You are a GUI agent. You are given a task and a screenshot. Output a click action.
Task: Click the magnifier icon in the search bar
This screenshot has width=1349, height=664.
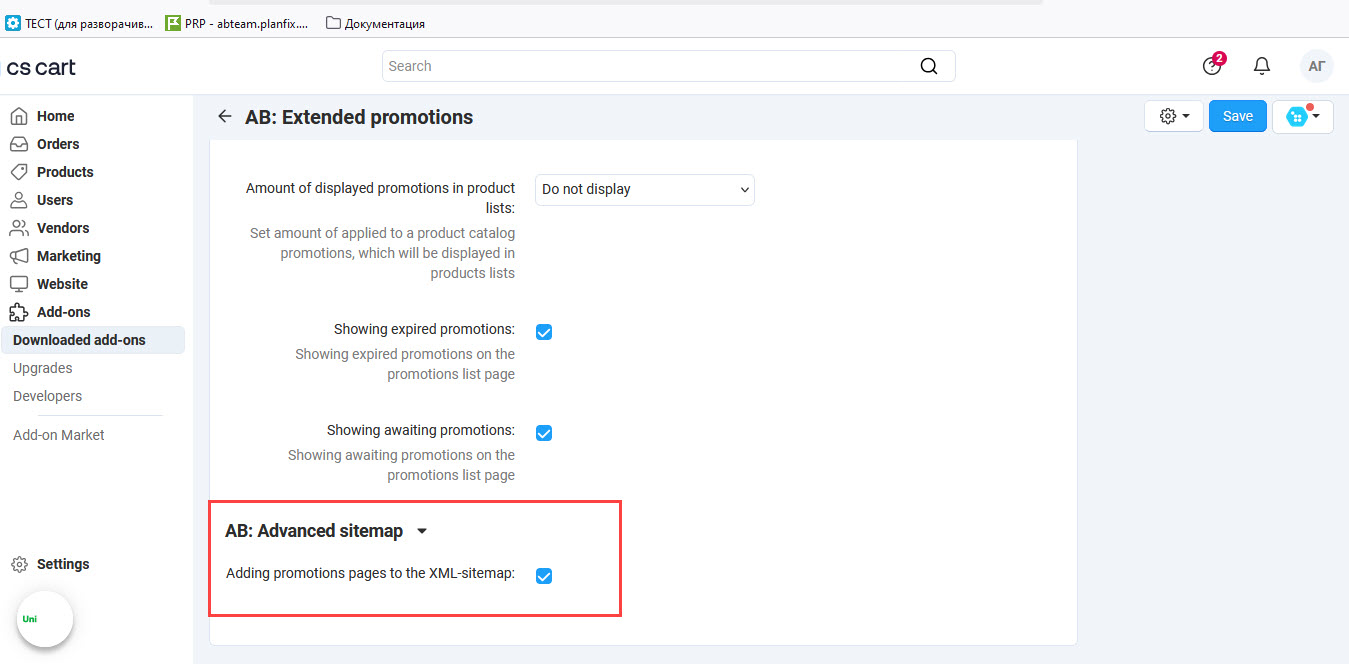pyautogui.click(x=929, y=66)
